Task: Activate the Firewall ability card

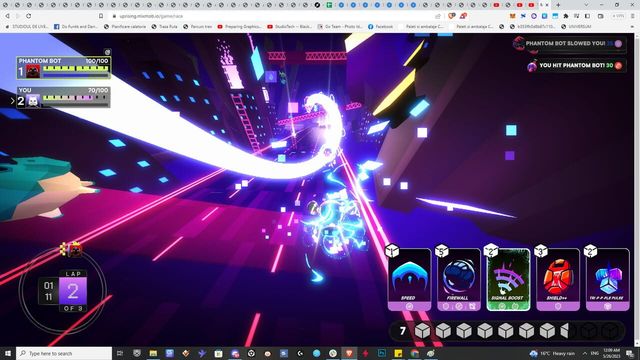Action: 459,280
